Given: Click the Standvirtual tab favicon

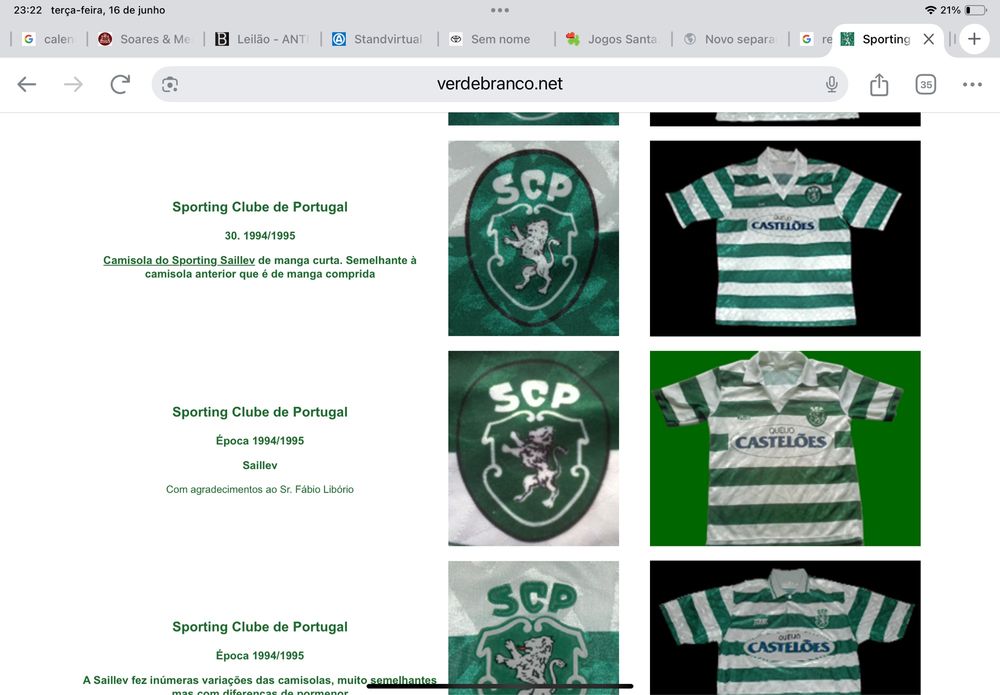Looking at the screenshot, I should pos(339,39).
